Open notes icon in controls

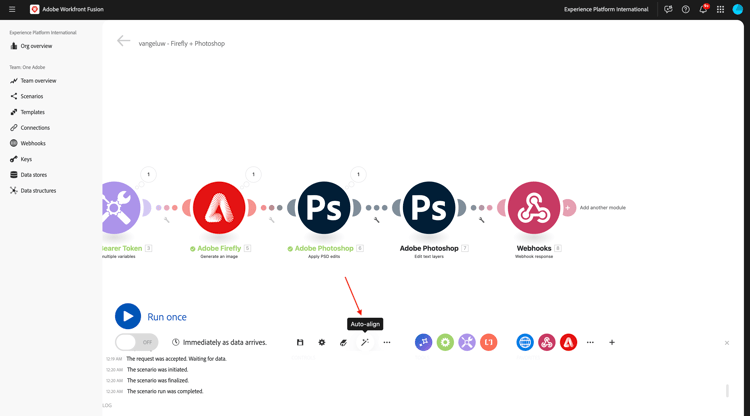343,342
